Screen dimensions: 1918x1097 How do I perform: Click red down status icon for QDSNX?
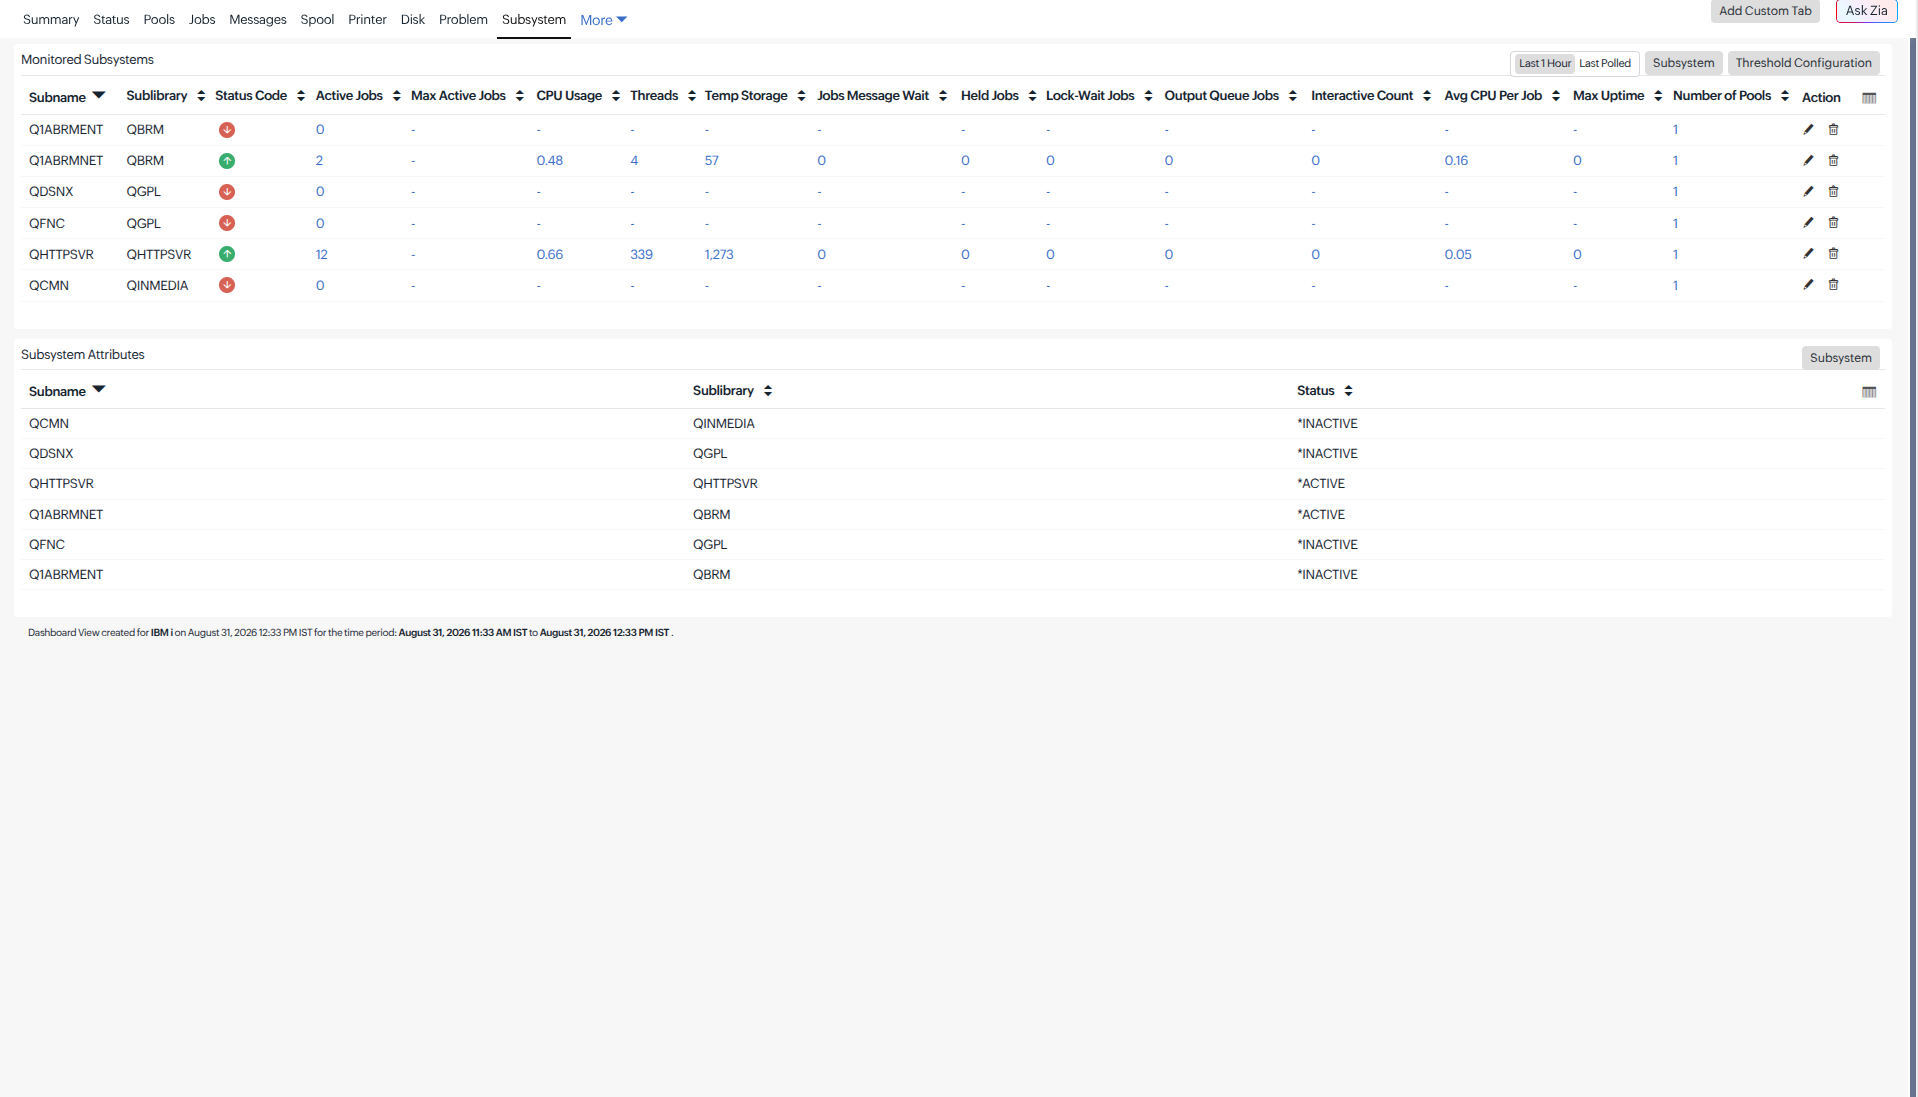[x=227, y=192]
